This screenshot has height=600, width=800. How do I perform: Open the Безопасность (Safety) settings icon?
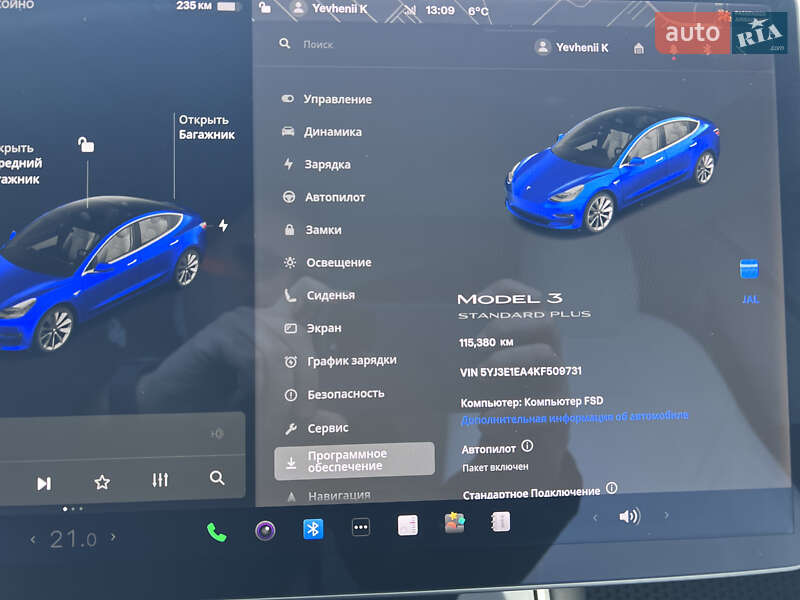pos(287,393)
